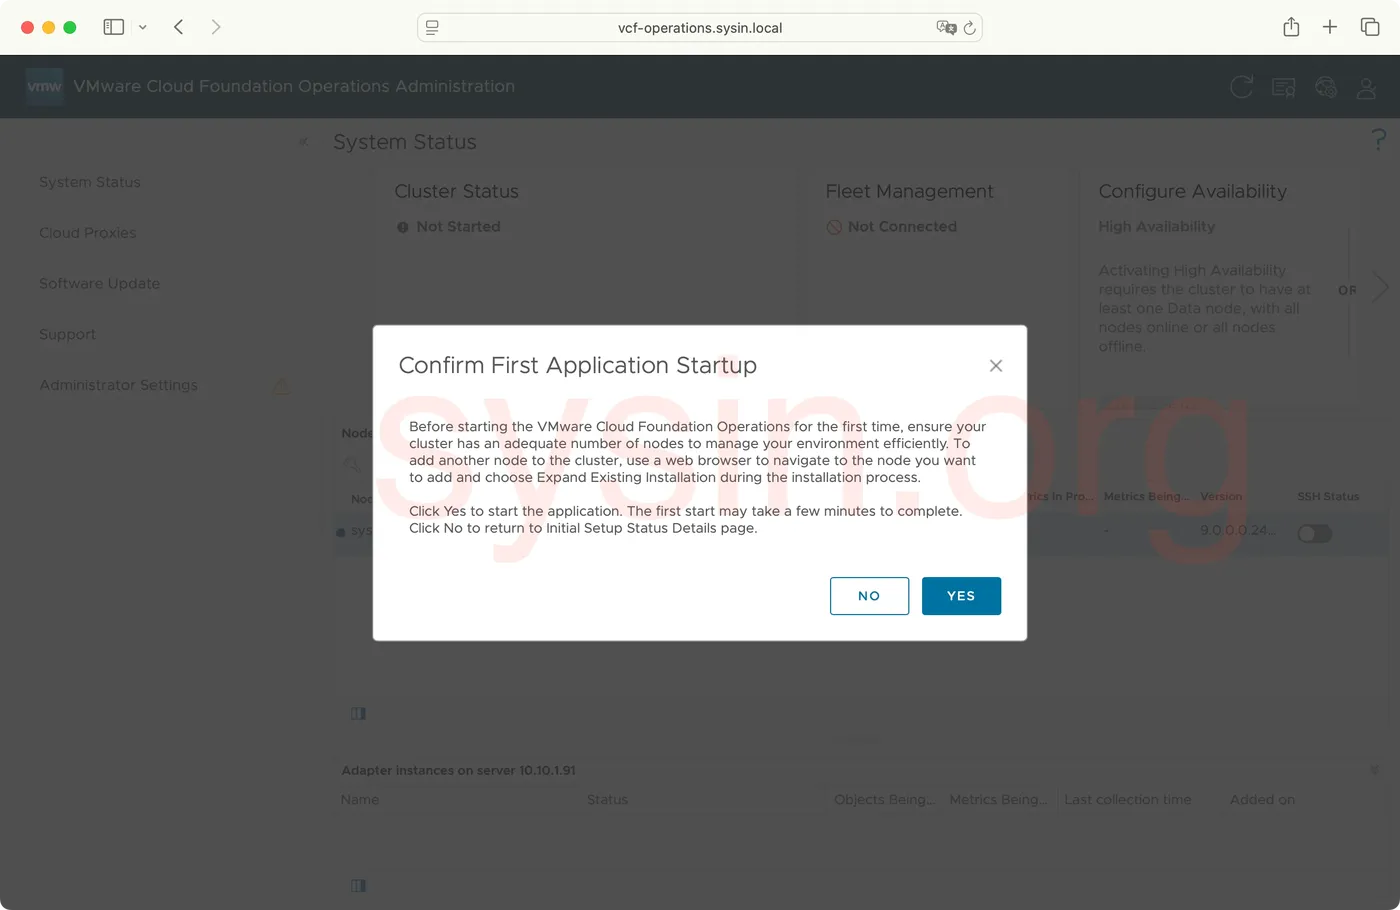Open Software Update in sidebar

point(100,284)
